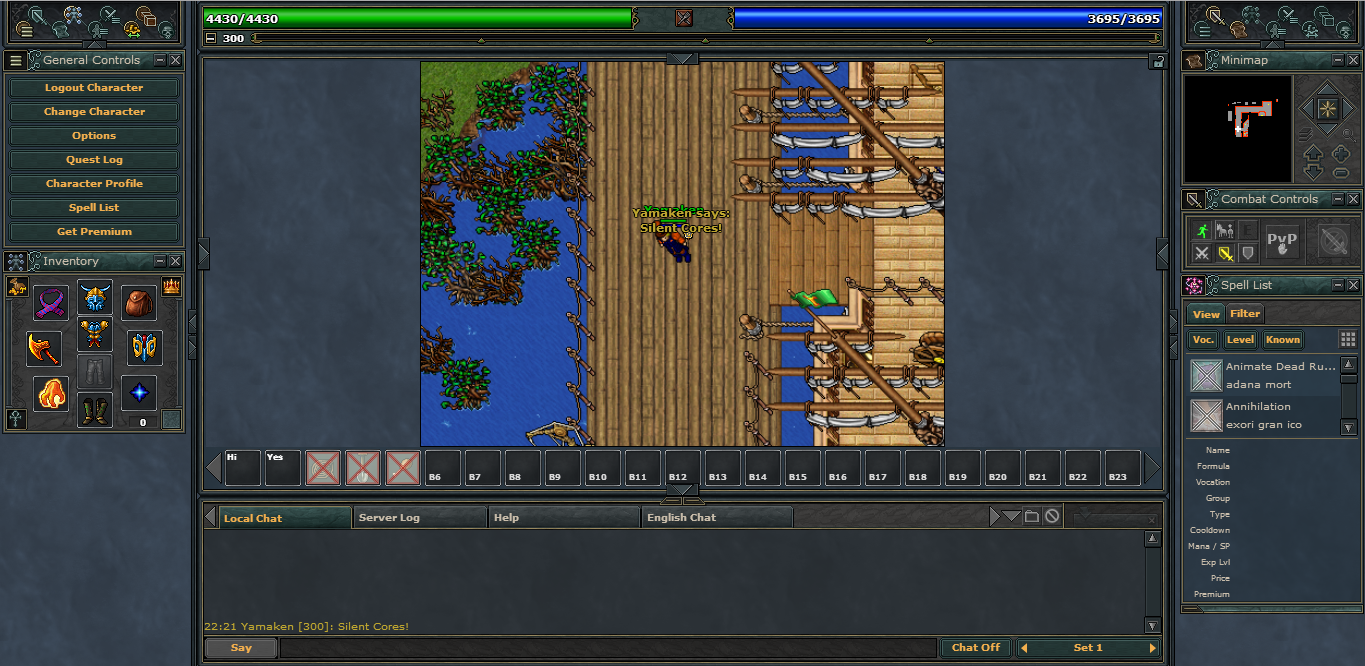Viewport: 1365px width, 666px height.
Task: Click the status icon between health and mana bars
Action: [684, 18]
